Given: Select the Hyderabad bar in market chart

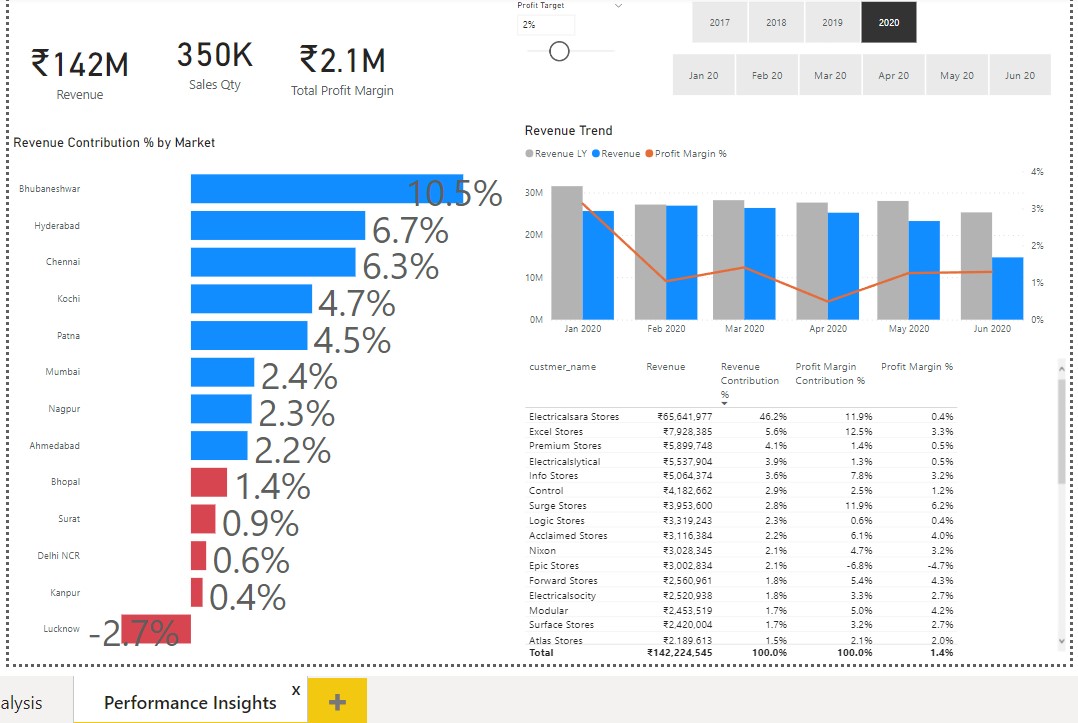Looking at the screenshot, I should 278,225.
